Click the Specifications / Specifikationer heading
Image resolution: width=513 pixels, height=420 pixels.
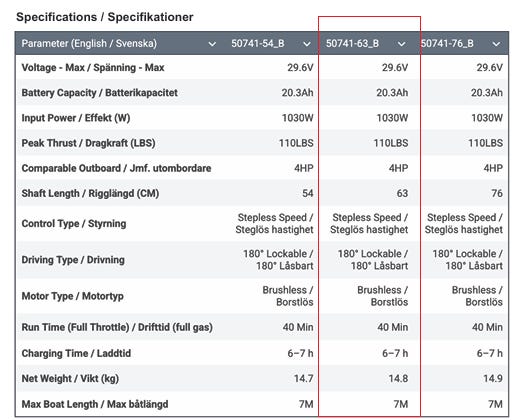pyautogui.click(x=105, y=17)
